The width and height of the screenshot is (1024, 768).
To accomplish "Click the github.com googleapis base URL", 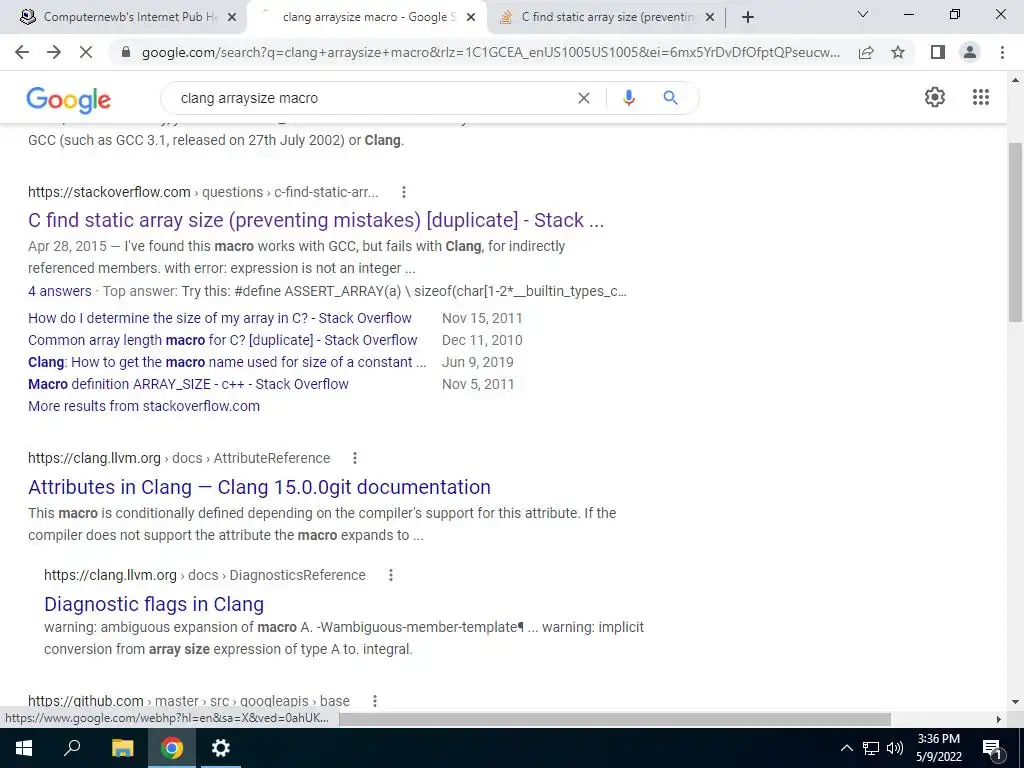I will tap(189, 701).
